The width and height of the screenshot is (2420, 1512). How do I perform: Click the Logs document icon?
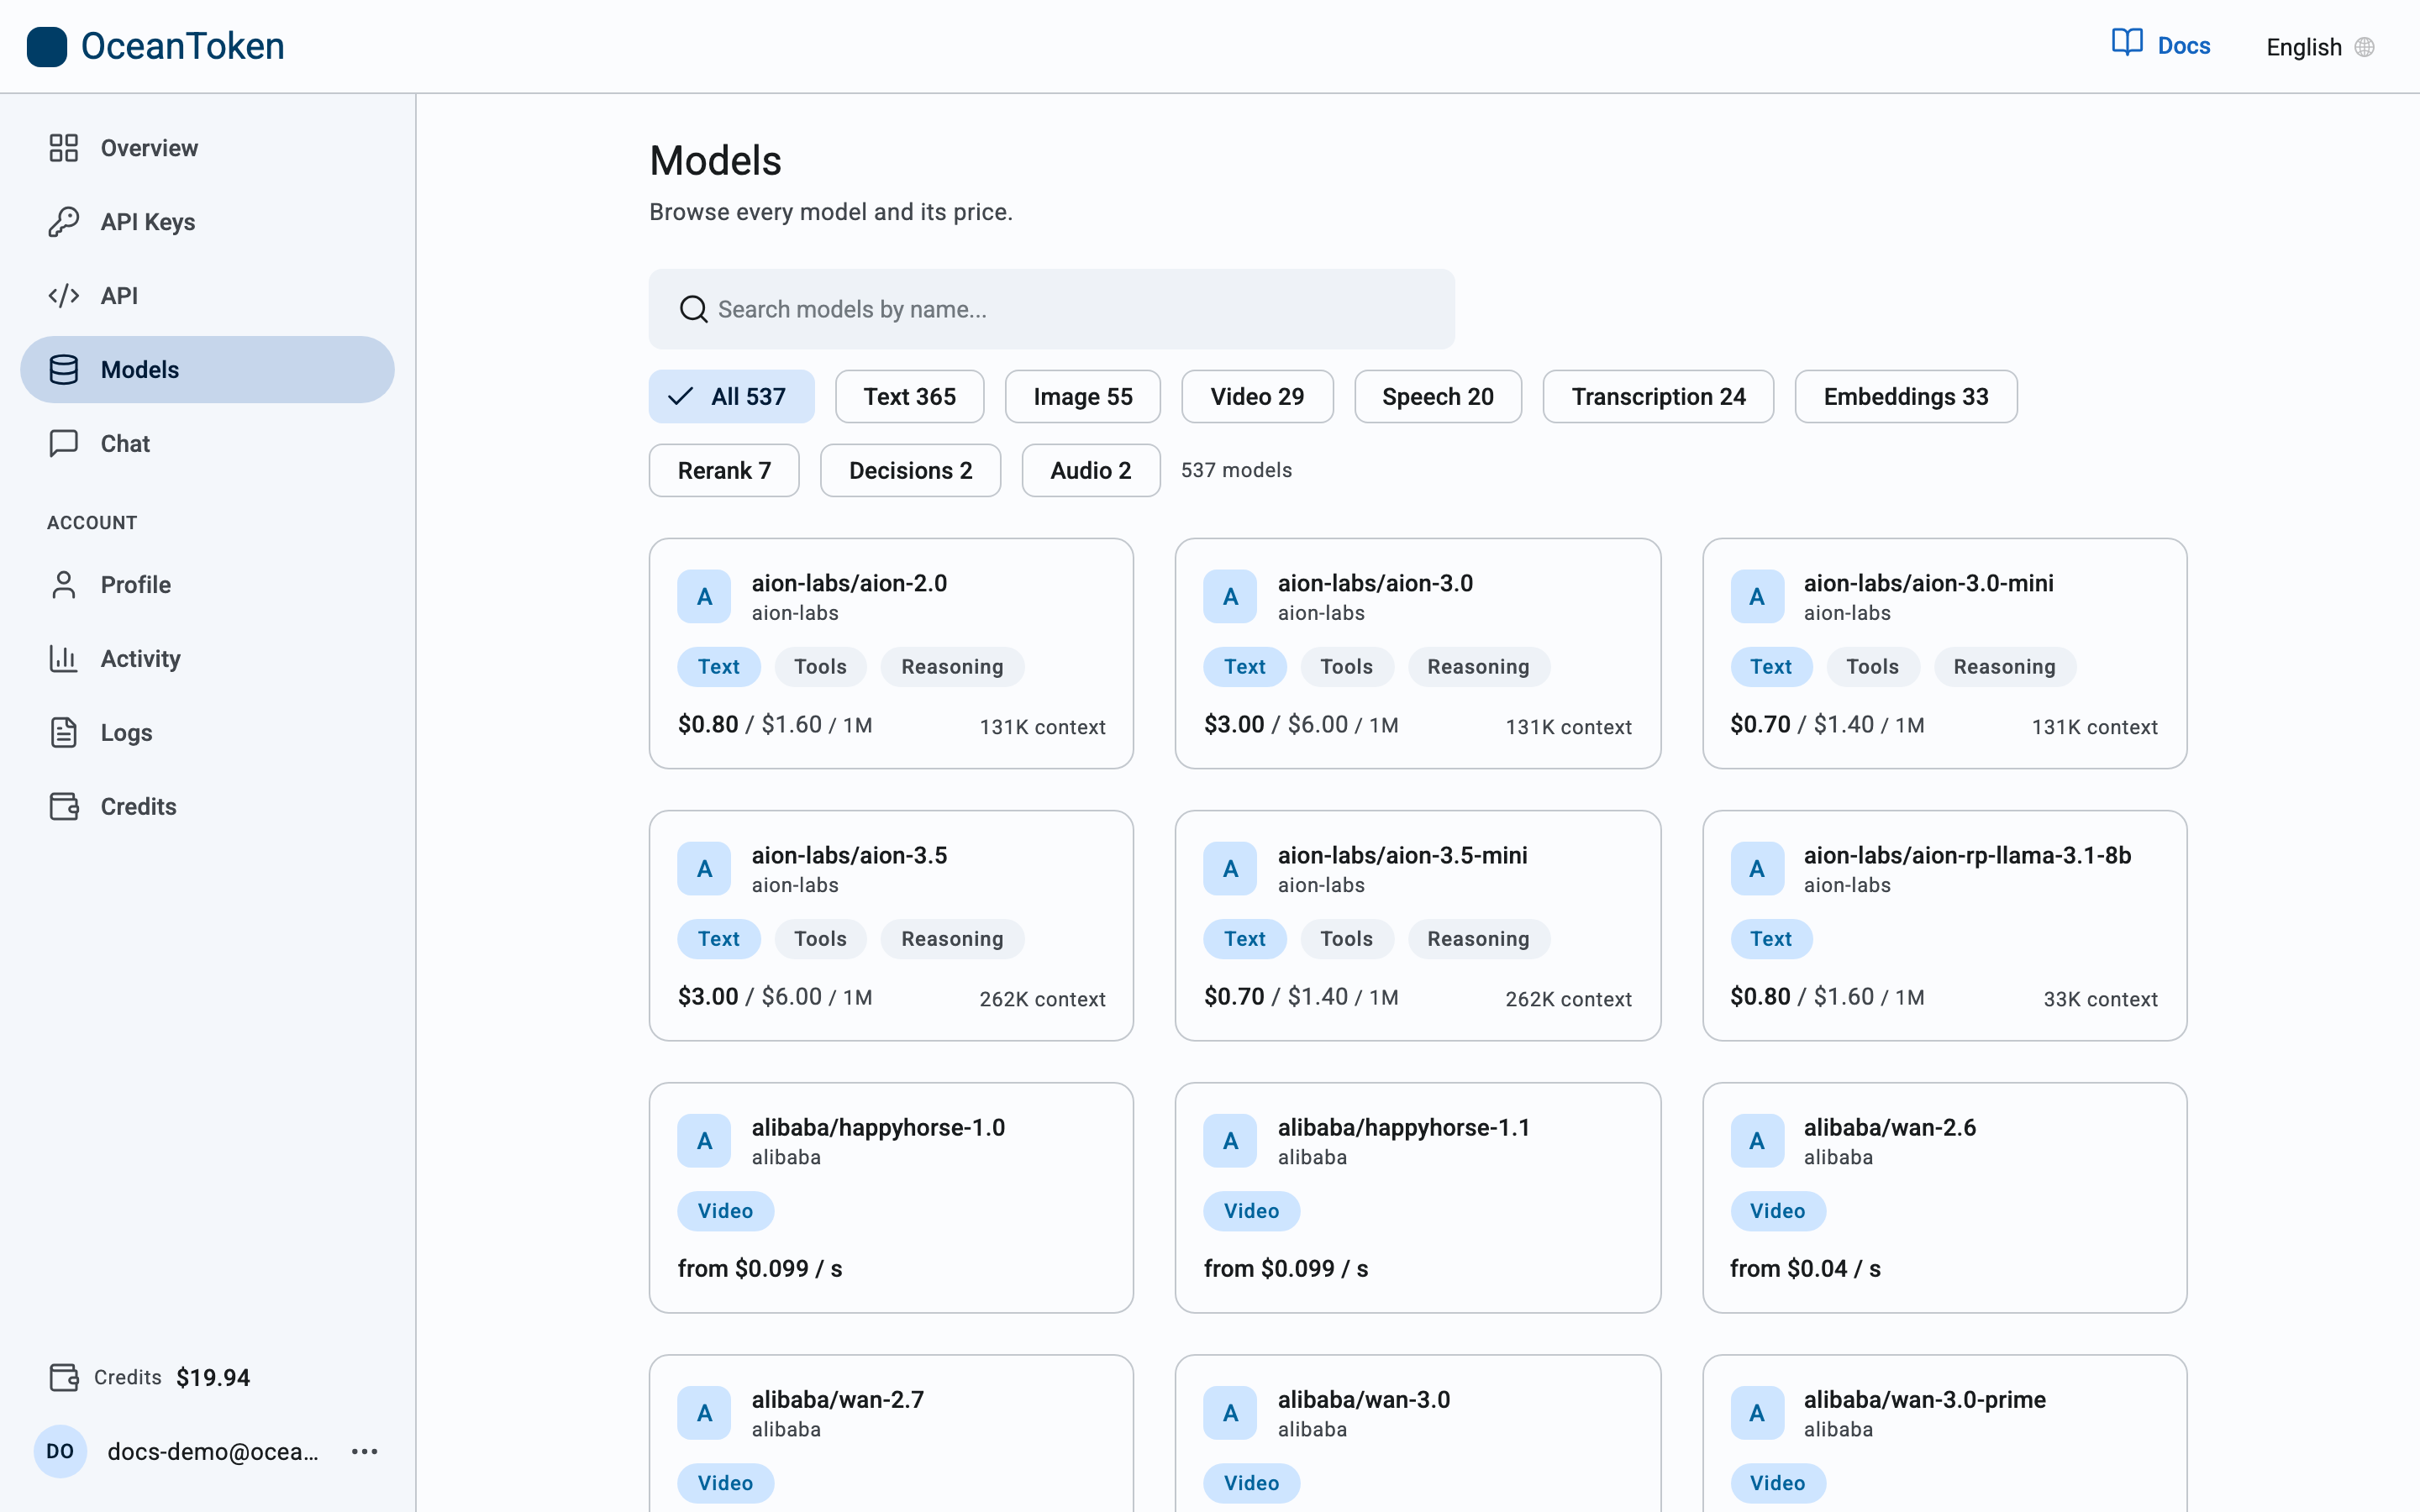point(64,733)
